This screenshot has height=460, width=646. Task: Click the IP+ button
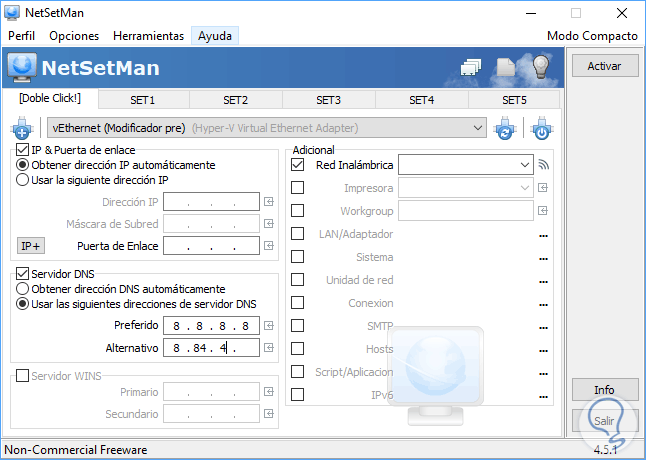click(x=31, y=246)
